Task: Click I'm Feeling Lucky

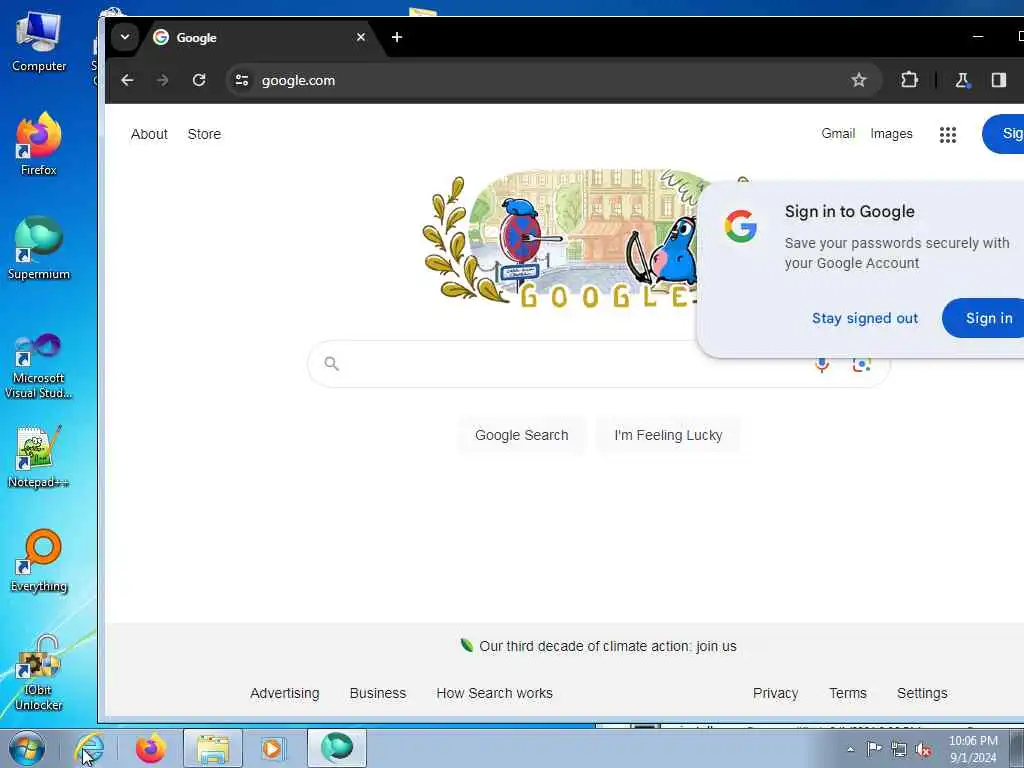Action: [667, 435]
